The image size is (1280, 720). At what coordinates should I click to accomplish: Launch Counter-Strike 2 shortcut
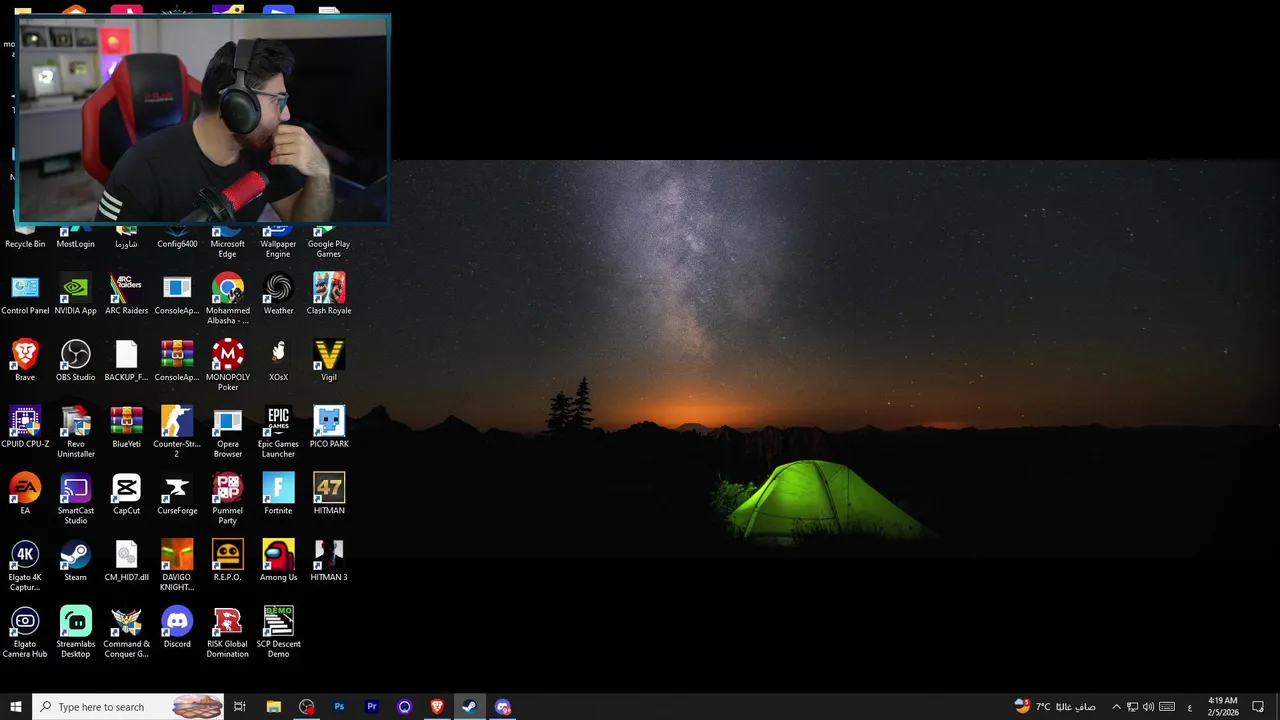pyautogui.click(x=177, y=432)
